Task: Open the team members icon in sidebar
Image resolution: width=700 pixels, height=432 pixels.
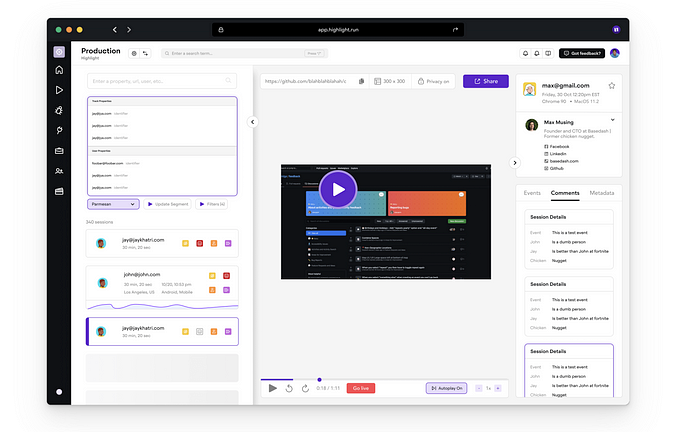Action: (x=59, y=171)
